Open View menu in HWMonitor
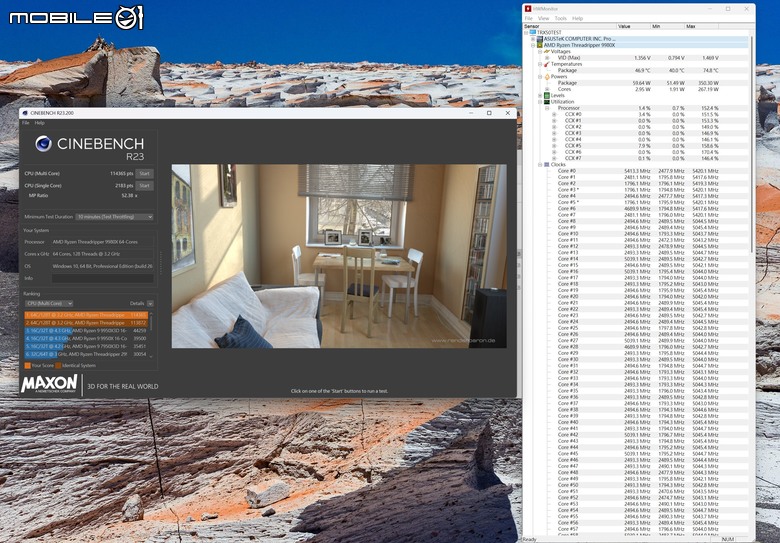The height and width of the screenshot is (543, 780). [x=544, y=18]
